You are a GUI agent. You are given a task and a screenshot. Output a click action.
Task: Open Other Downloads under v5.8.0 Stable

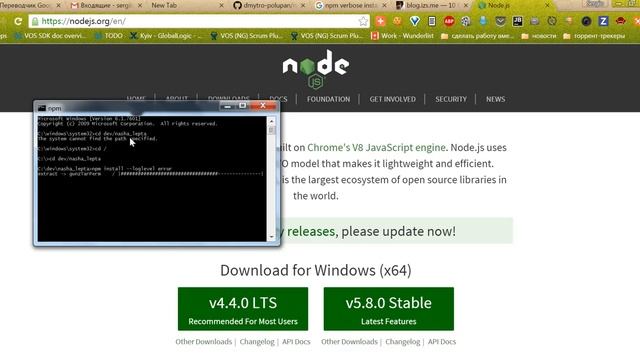tap(349, 342)
